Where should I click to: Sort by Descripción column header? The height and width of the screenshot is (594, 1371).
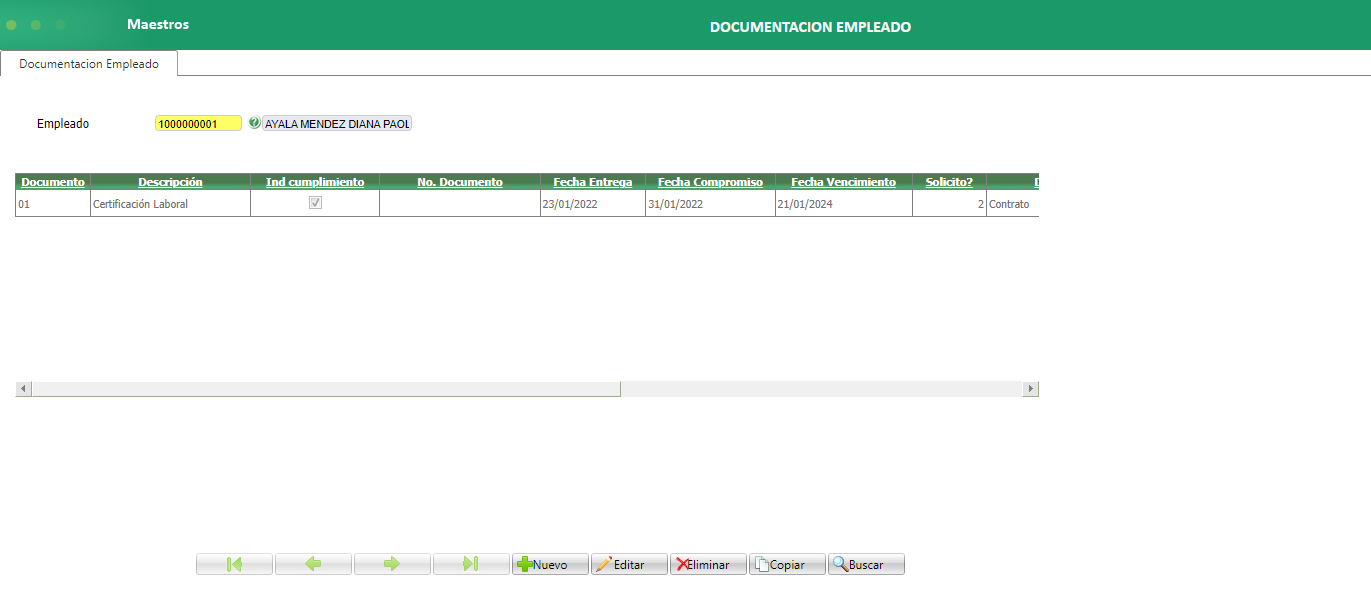pos(170,182)
